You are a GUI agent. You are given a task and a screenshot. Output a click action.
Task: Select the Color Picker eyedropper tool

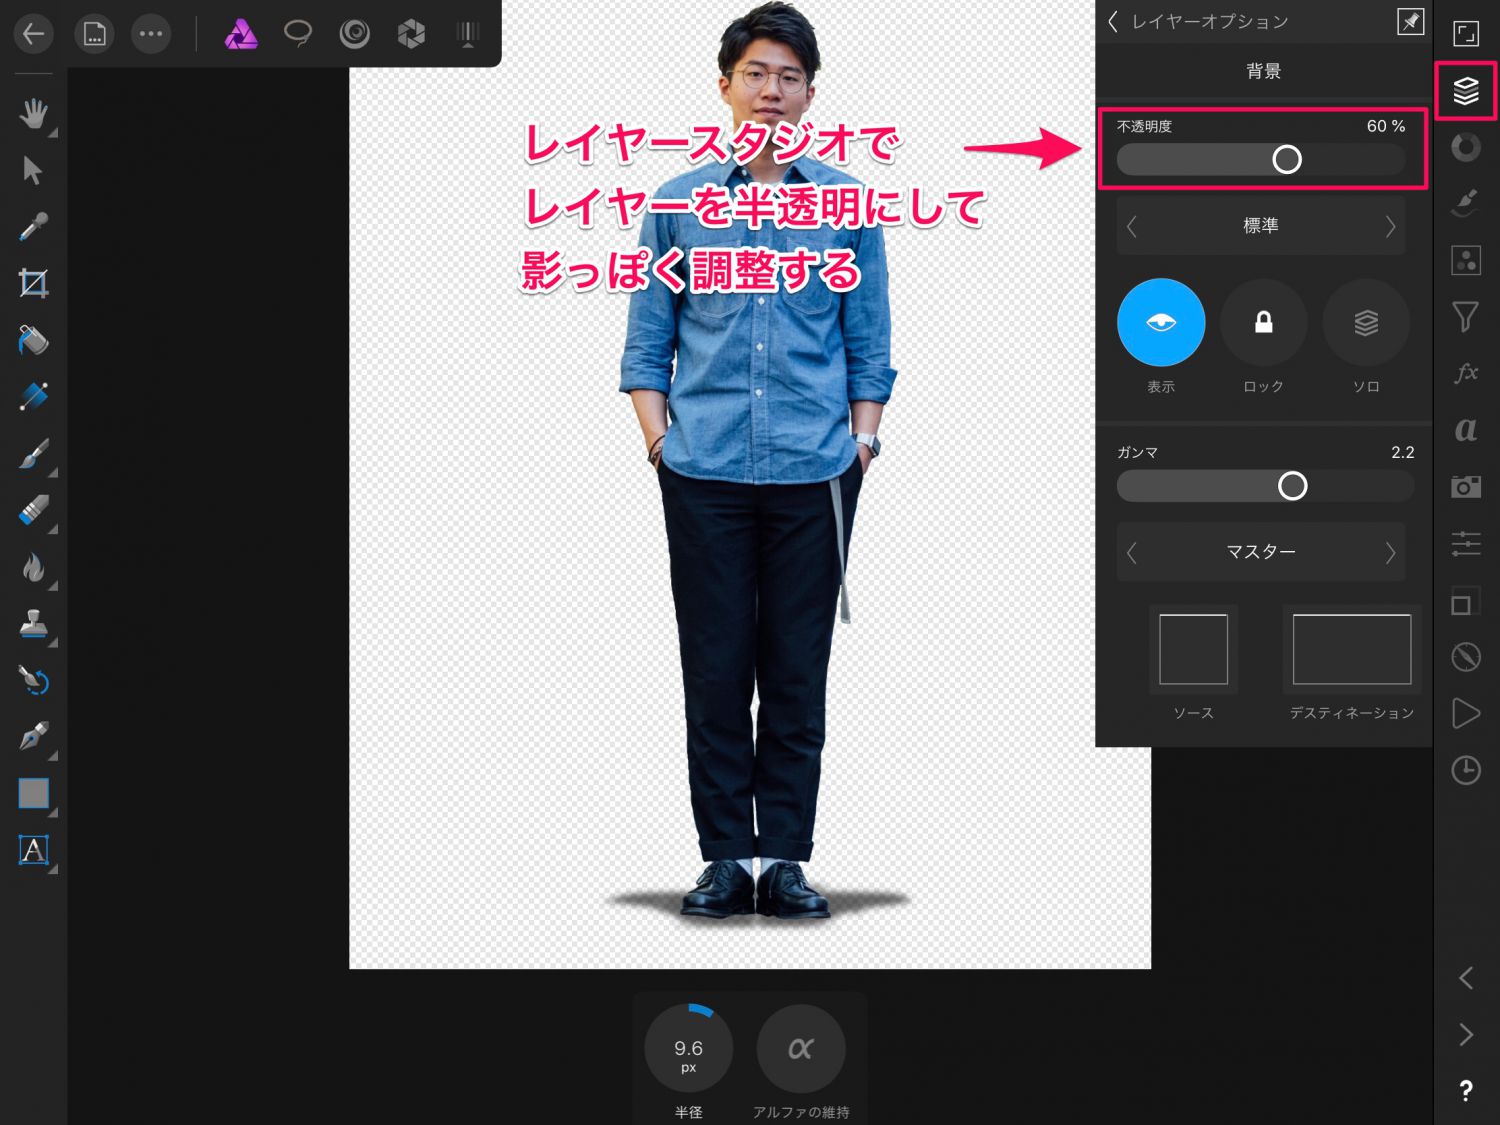33,228
